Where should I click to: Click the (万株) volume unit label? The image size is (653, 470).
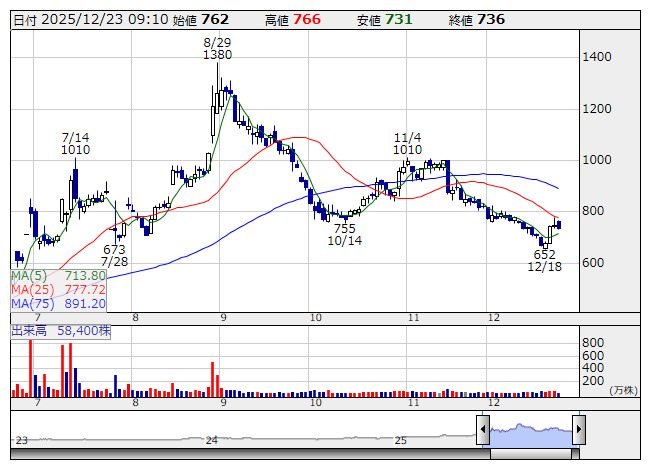pos(623,390)
